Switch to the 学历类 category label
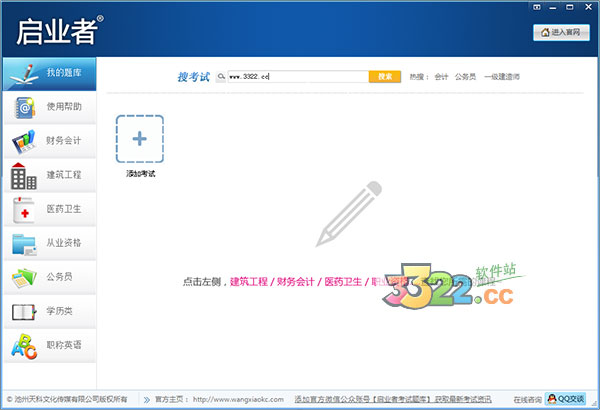The height and width of the screenshot is (410, 600). pos(59,310)
